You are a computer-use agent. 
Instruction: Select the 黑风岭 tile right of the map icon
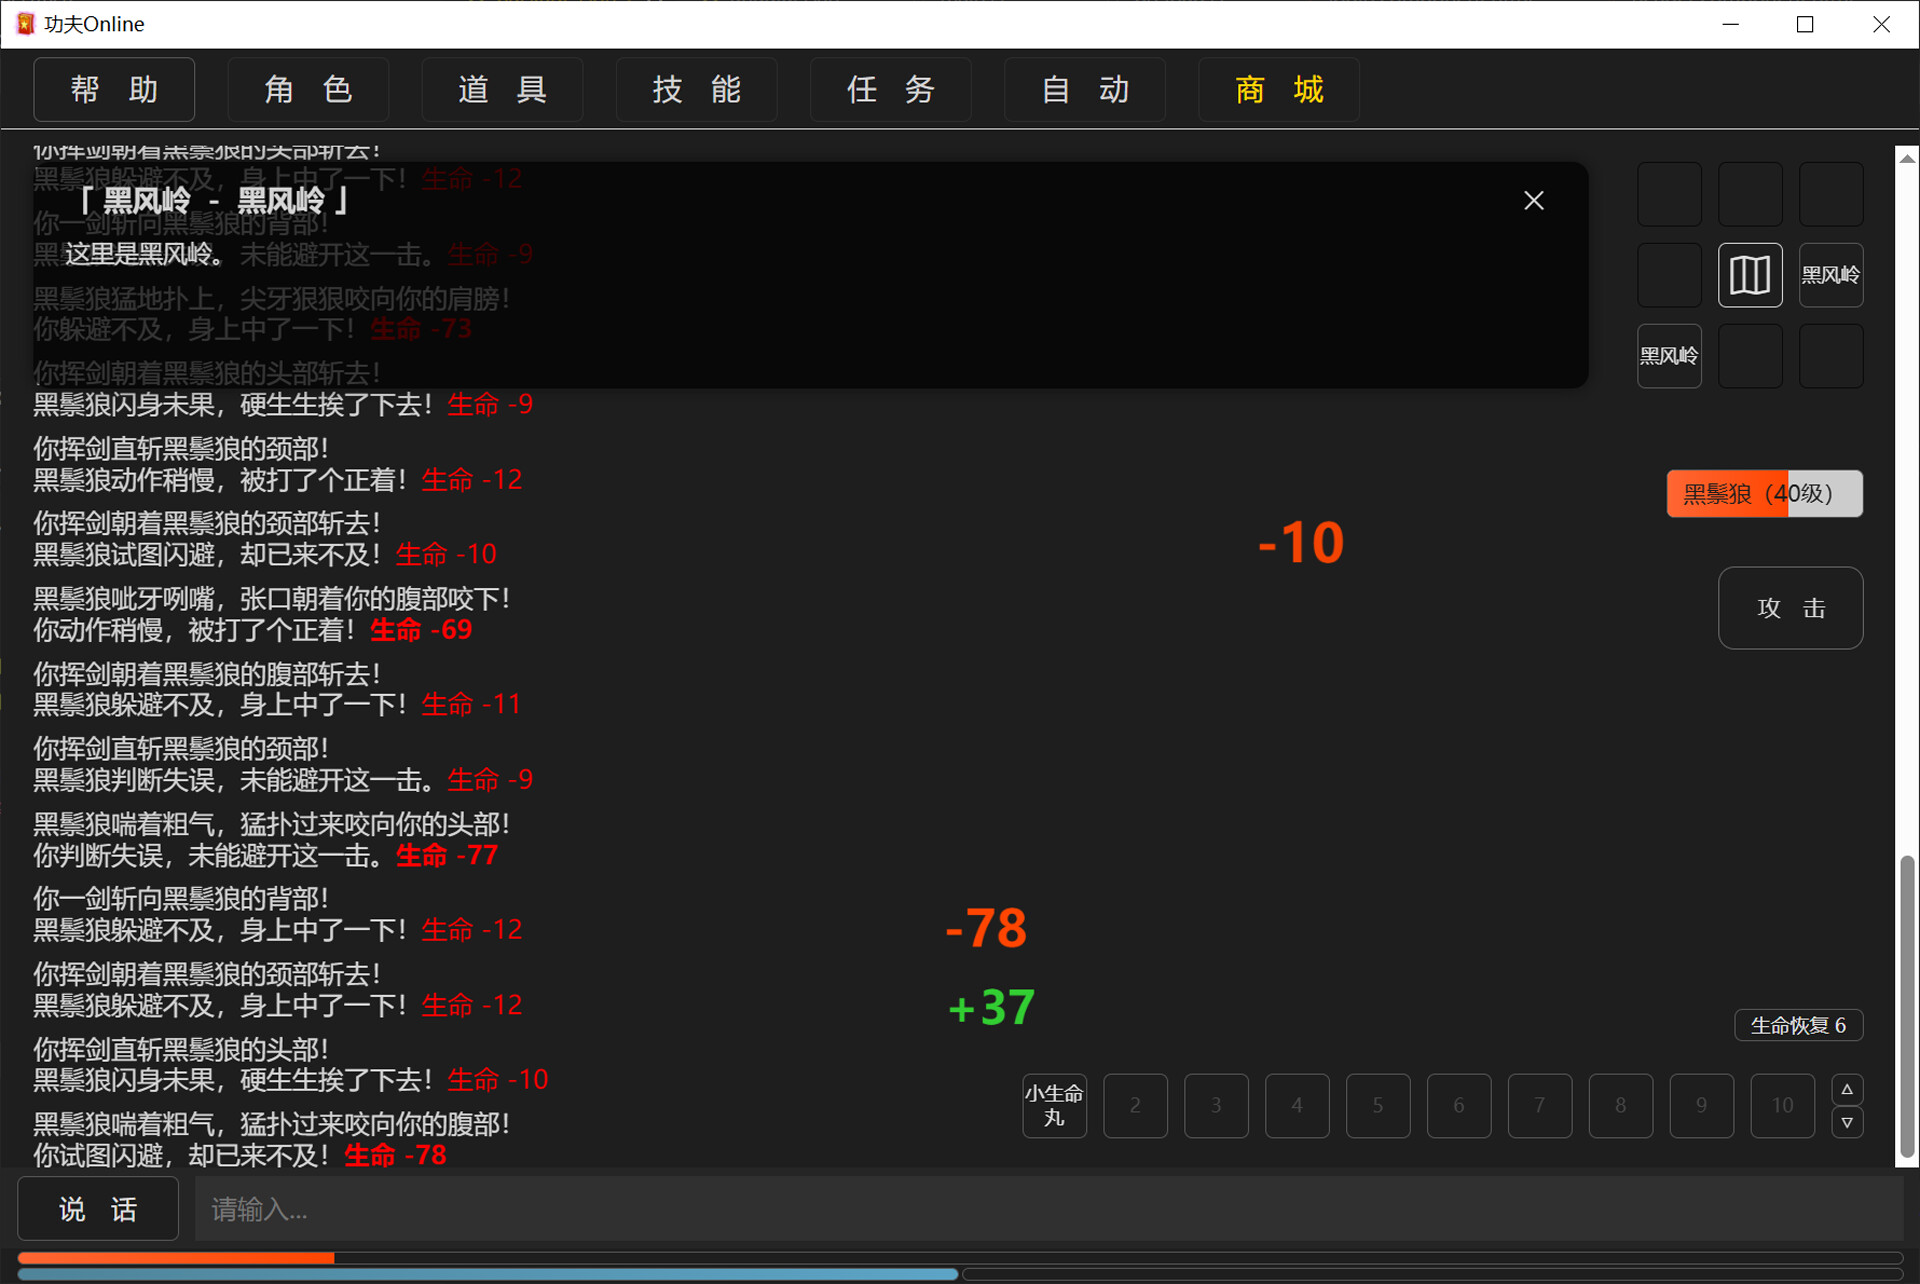point(1831,274)
